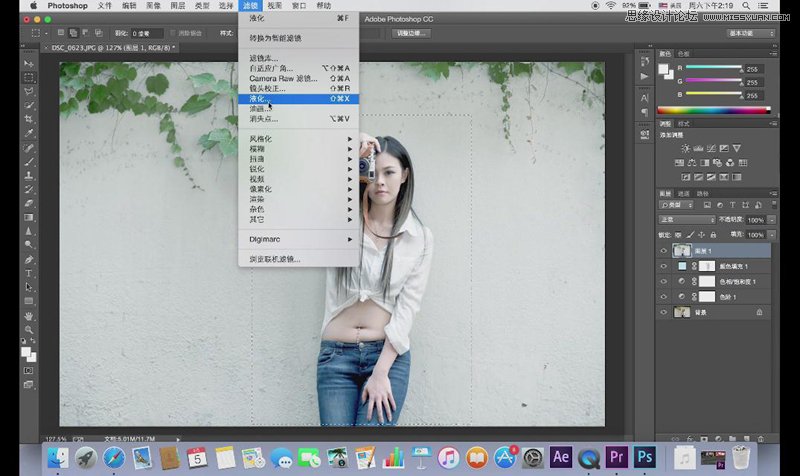Select the Hand tool
Screen dimensions: 800x476
[x=29, y=316]
